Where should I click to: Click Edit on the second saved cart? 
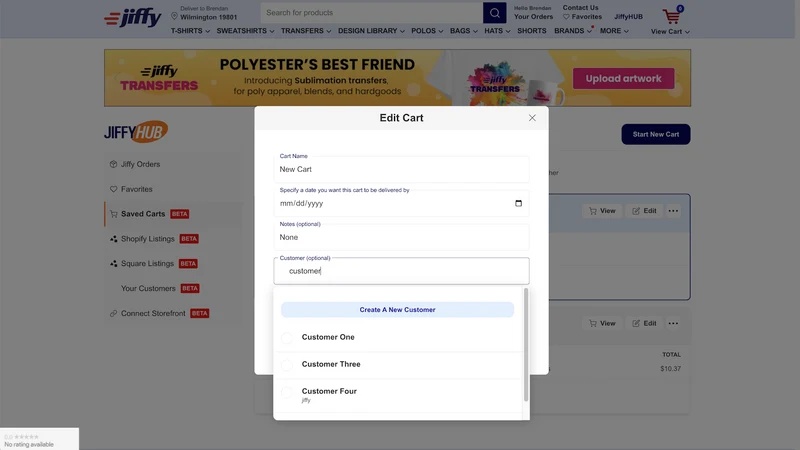click(x=644, y=323)
